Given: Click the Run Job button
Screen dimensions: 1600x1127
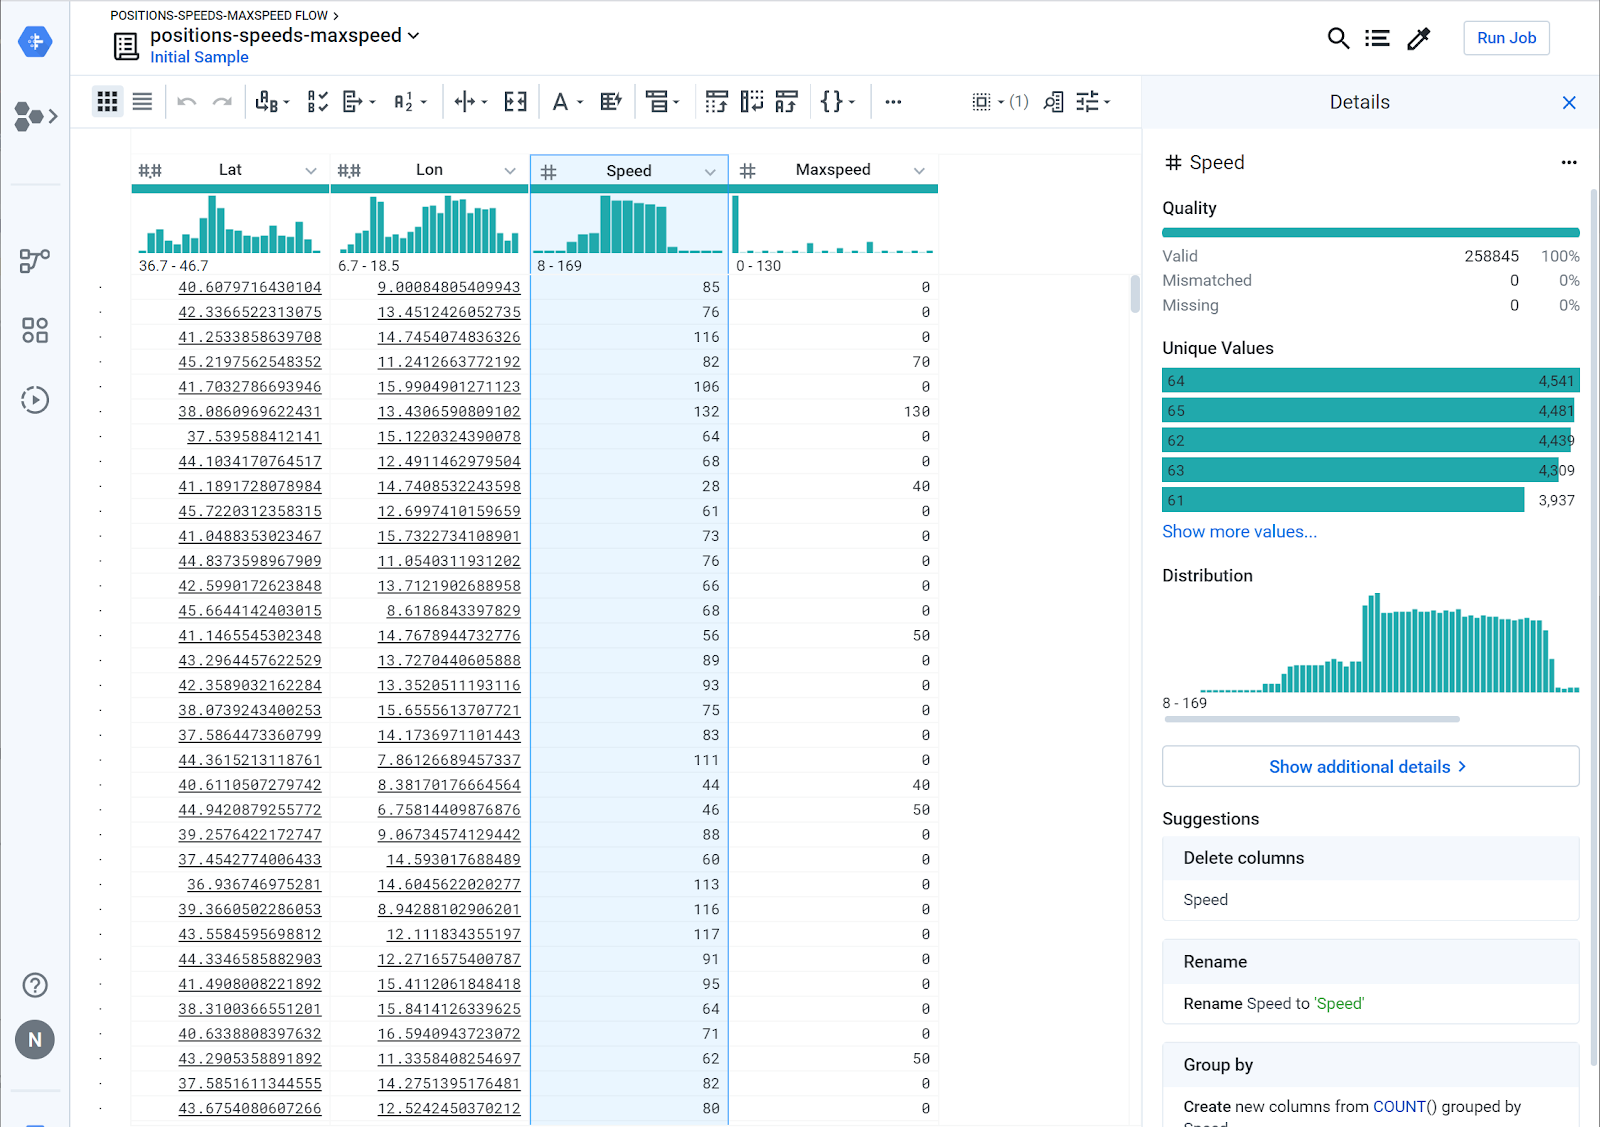Looking at the screenshot, I should pyautogui.click(x=1506, y=38).
